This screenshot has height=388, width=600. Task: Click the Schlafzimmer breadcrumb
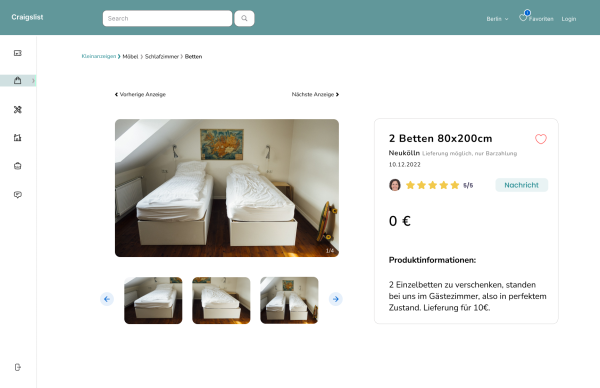pyautogui.click(x=162, y=56)
